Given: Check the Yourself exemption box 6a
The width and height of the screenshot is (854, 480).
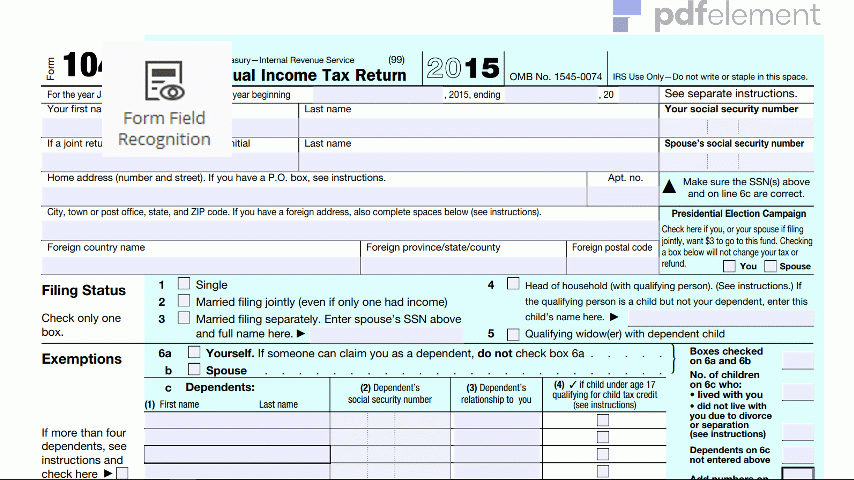Looking at the screenshot, I should [x=194, y=353].
